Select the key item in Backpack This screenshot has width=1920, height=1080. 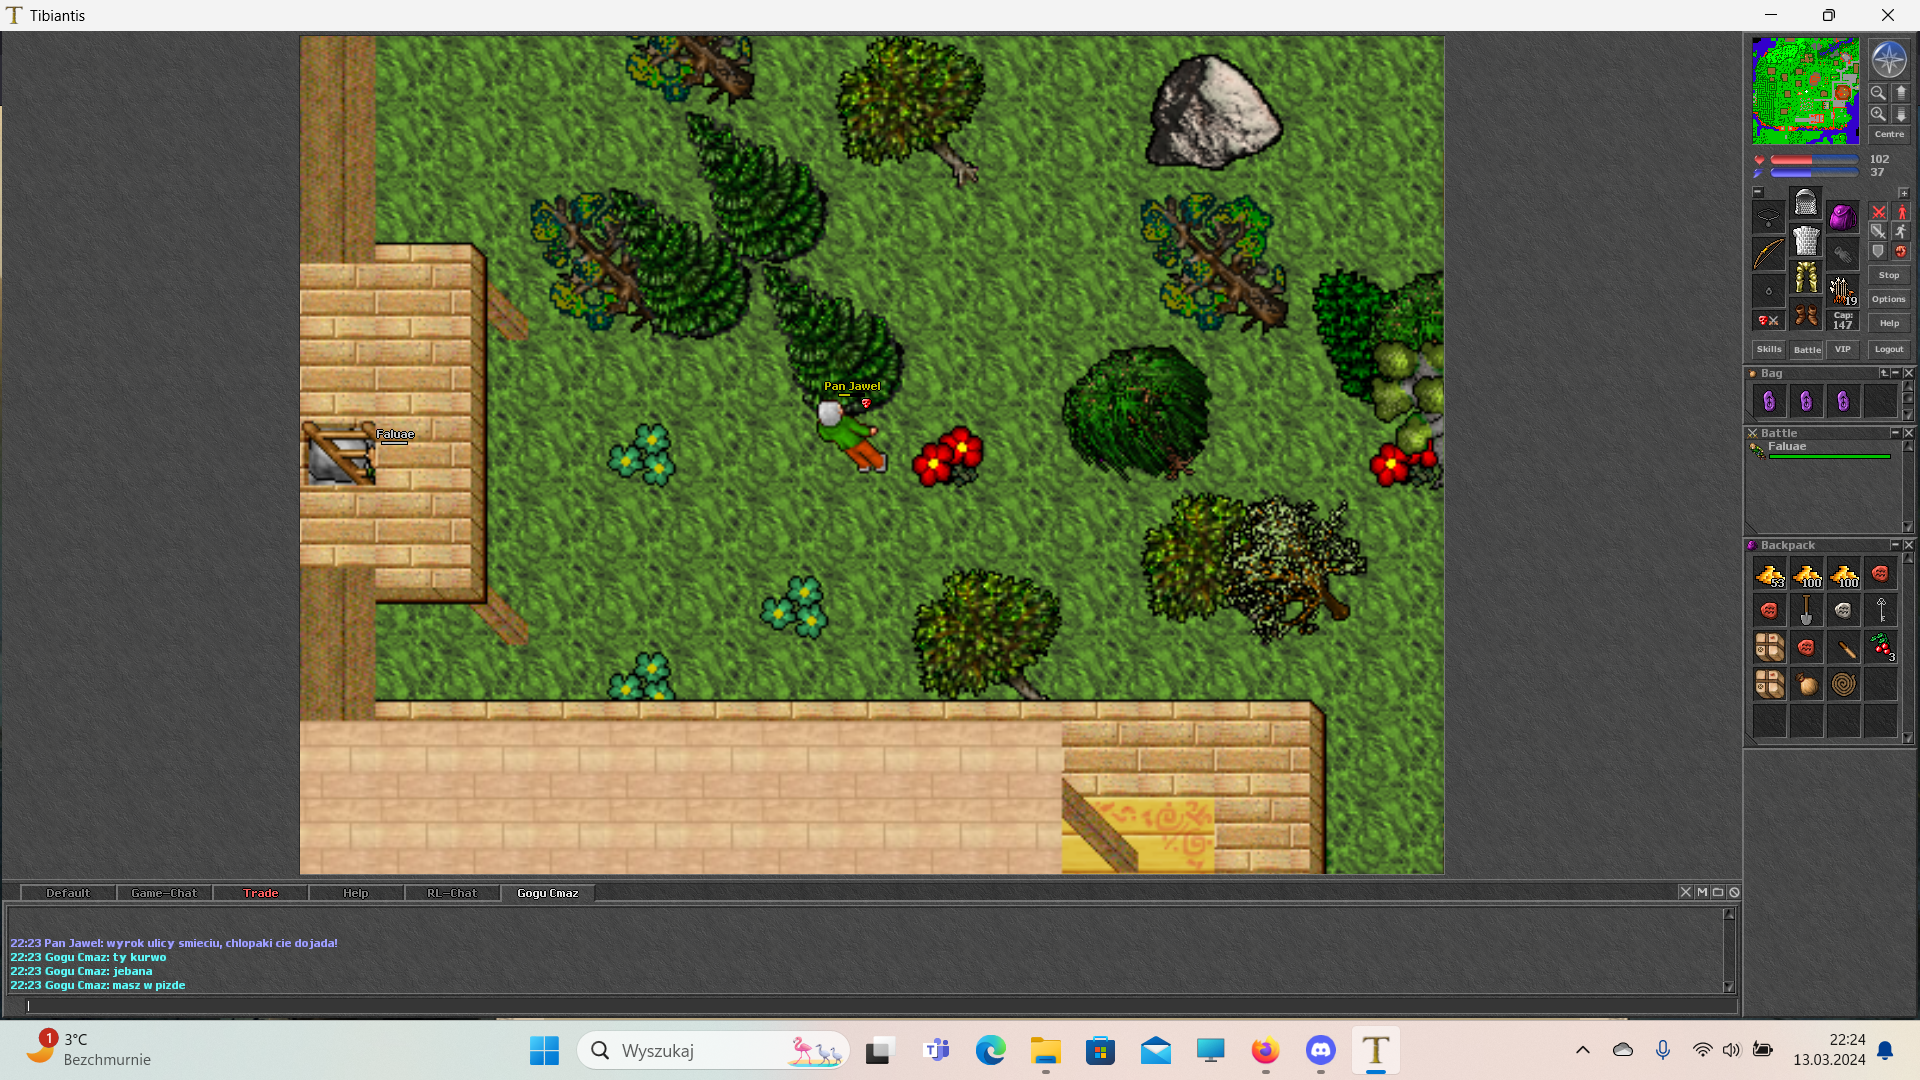1881,610
